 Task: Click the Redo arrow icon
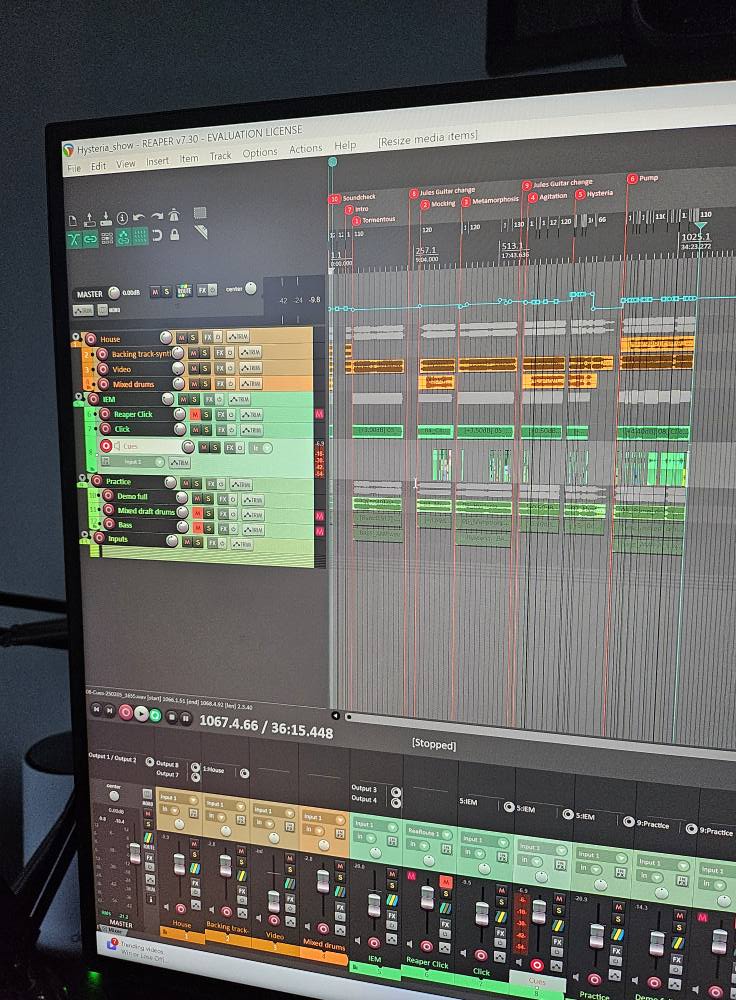click(x=157, y=216)
